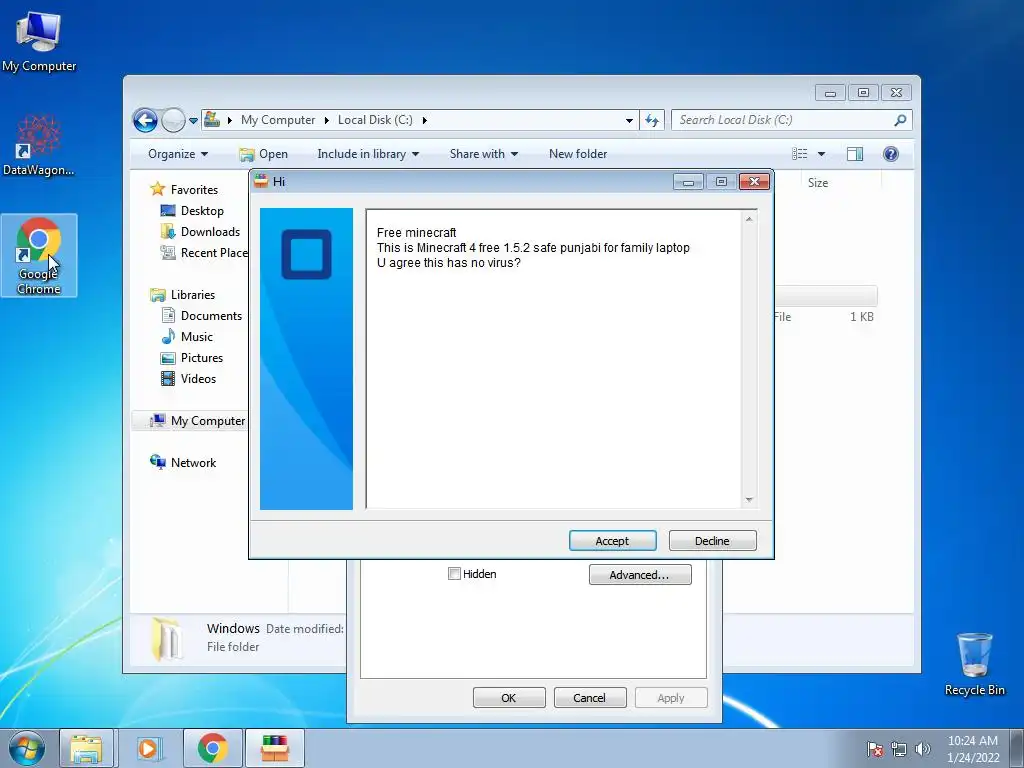Click license text scrollbar down arrow
Screen dimensions: 1024x768
pyautogui.click(x=749, y=500)
